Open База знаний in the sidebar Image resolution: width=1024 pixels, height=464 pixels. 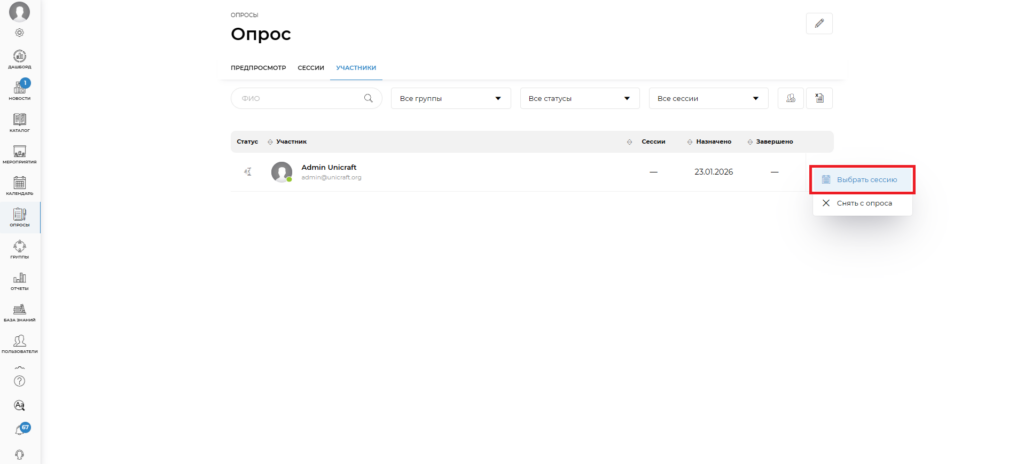tap(20, 312)
